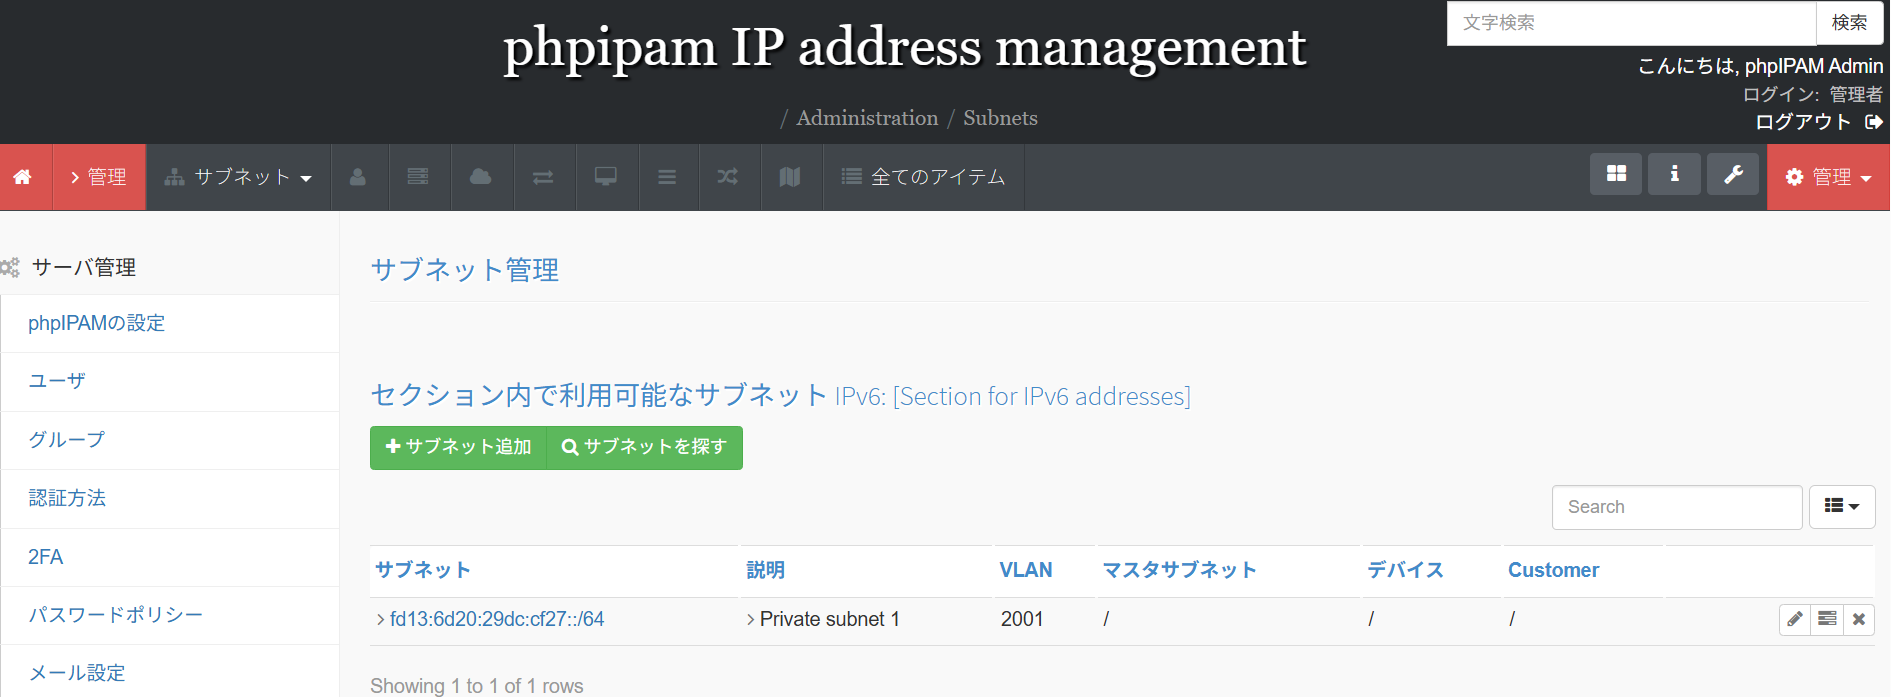Click the Private subnet 1 description cell
1891x697 pixels.
pyautogui.click(x=829, y=619)
